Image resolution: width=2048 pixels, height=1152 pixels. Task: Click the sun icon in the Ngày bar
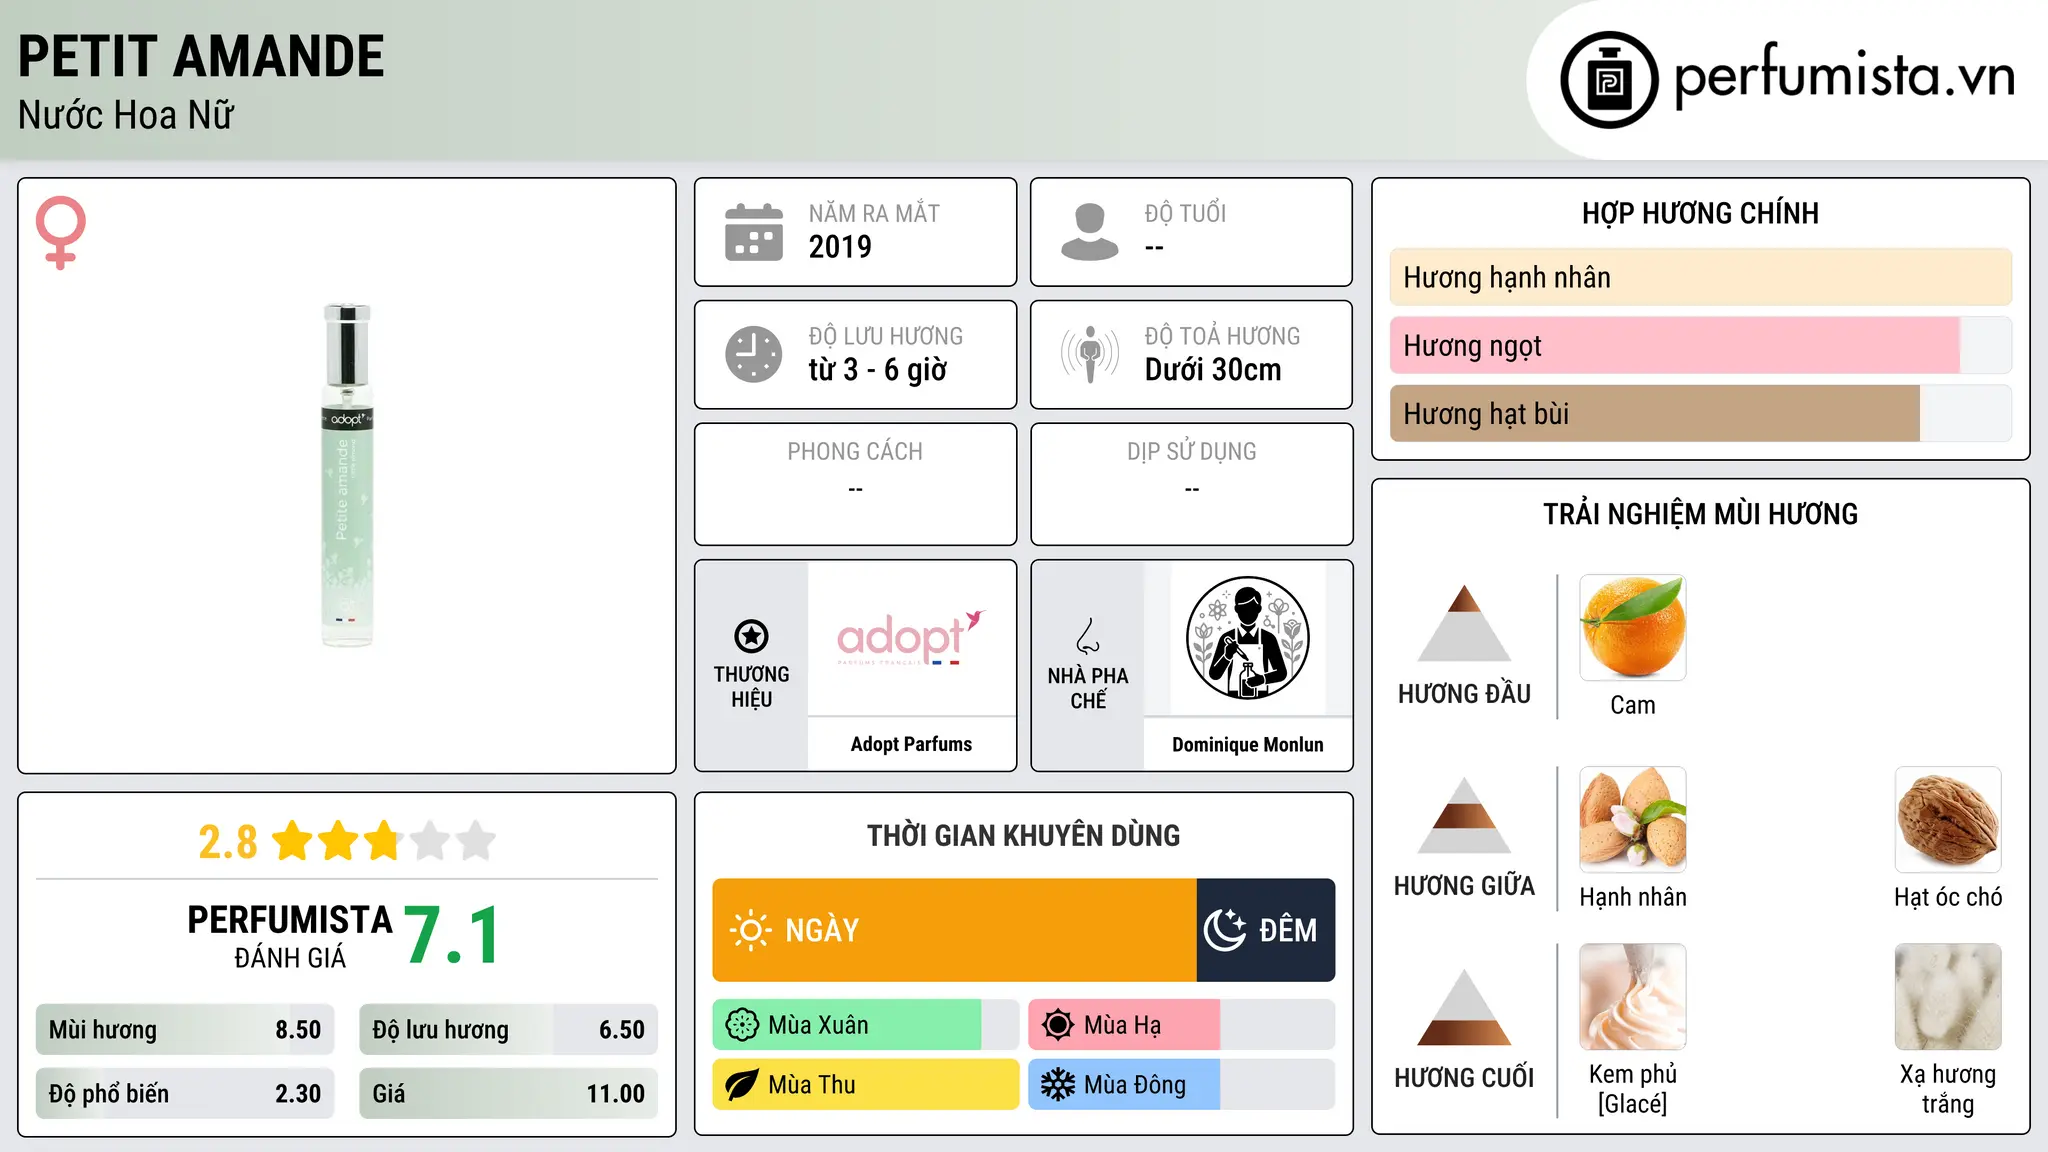tap(750, 930)
